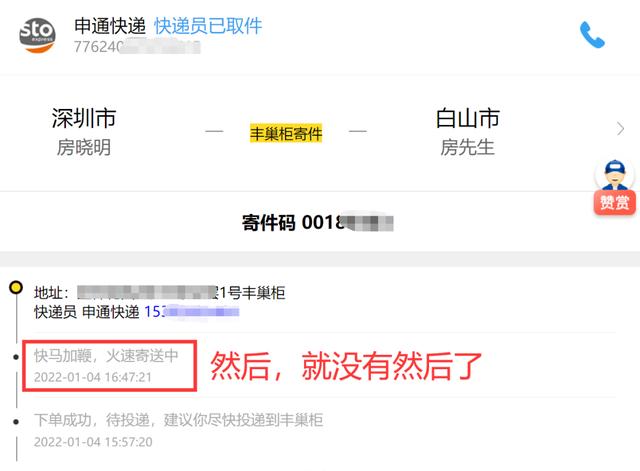
Task: Click the tracking number under 申通快递
Action: tap(137, 47)
